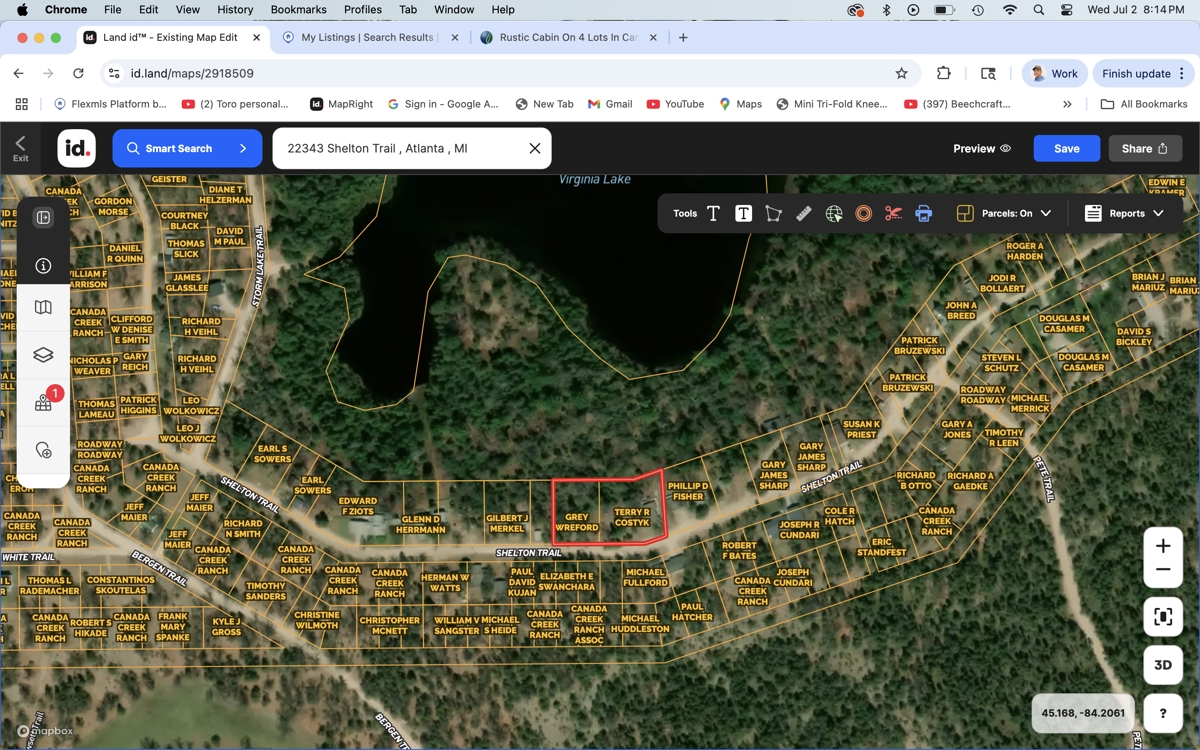This screenshot has height=750, width=1200.
Task: Open the Reports dropdown menu
Action: pos(1125,213)
